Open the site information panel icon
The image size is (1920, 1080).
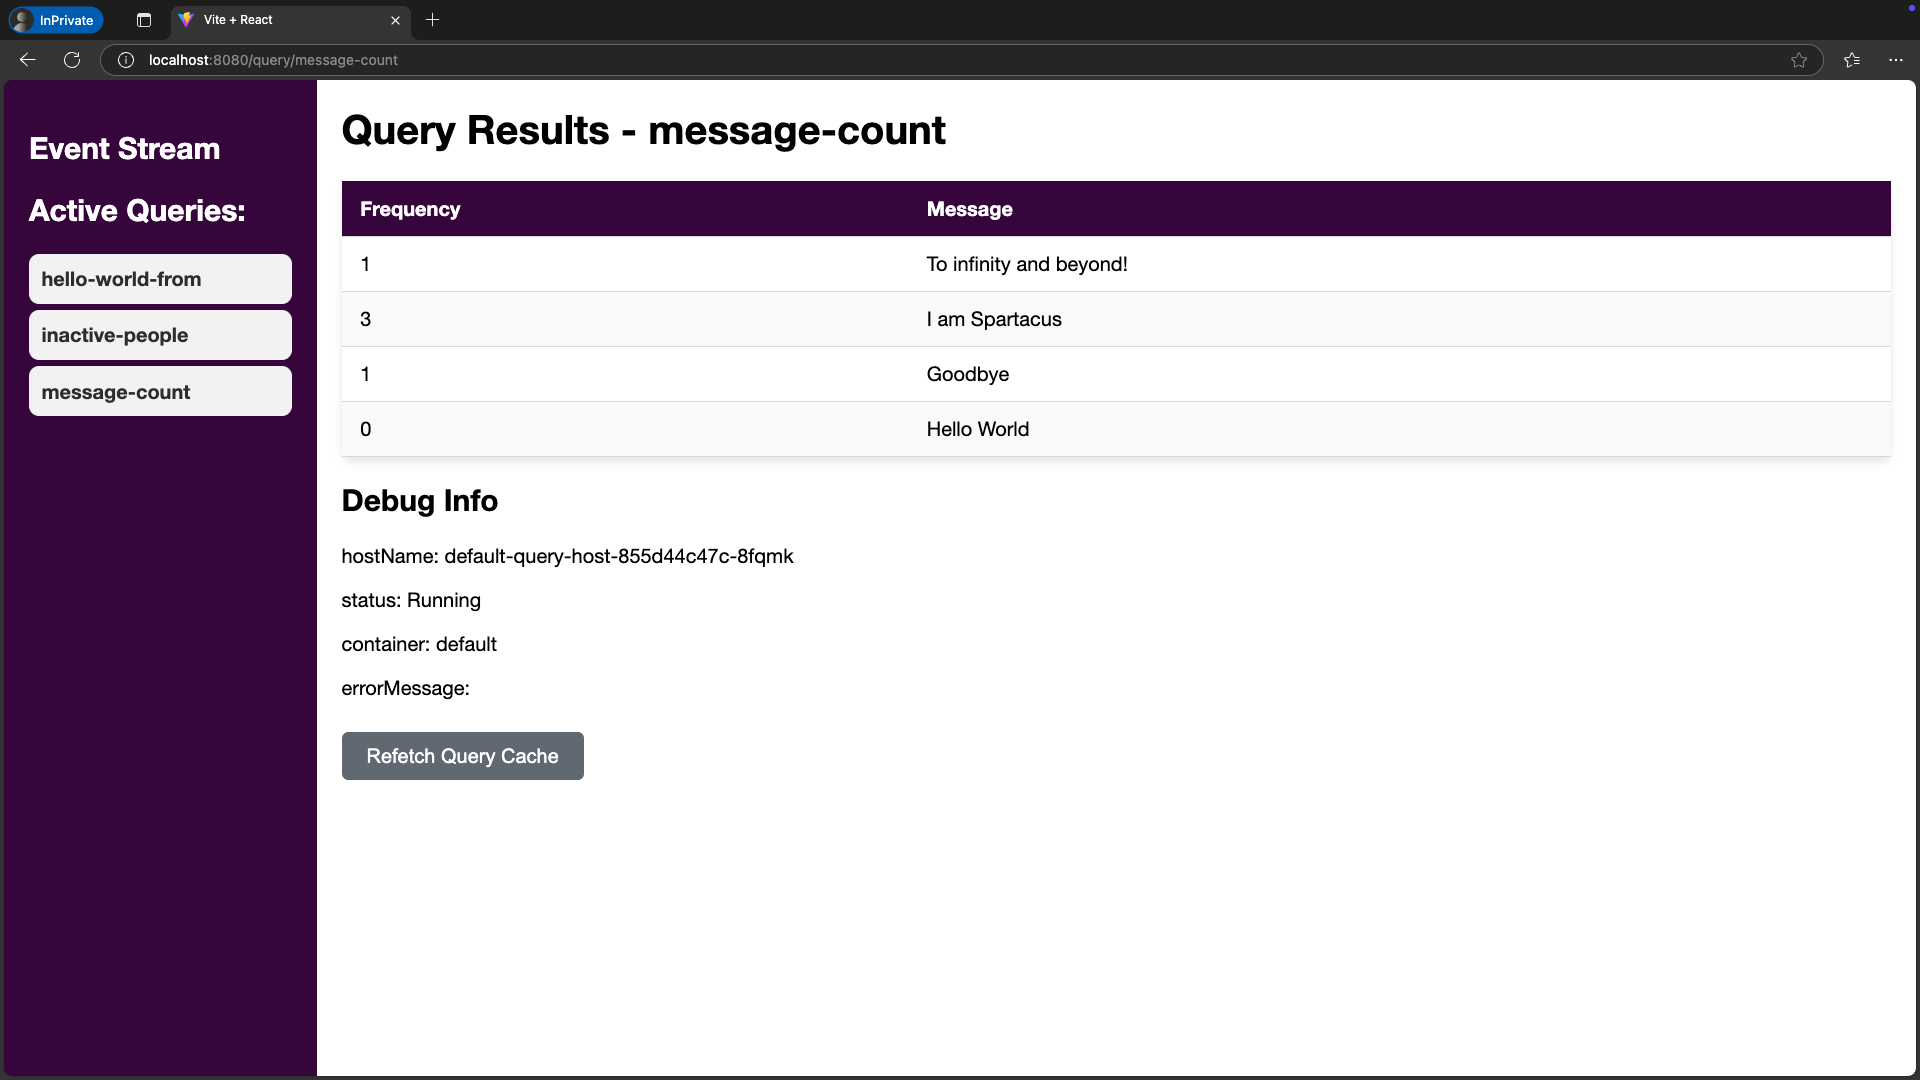click(x=125, y=60)
